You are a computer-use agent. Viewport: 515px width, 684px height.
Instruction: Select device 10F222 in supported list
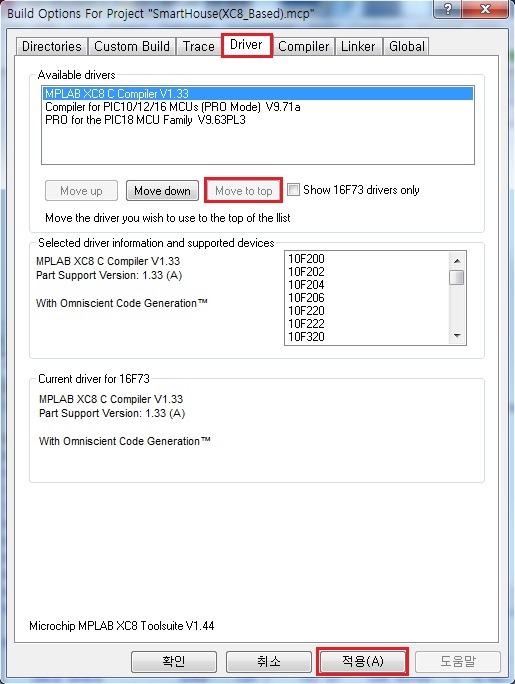(366, 324)
